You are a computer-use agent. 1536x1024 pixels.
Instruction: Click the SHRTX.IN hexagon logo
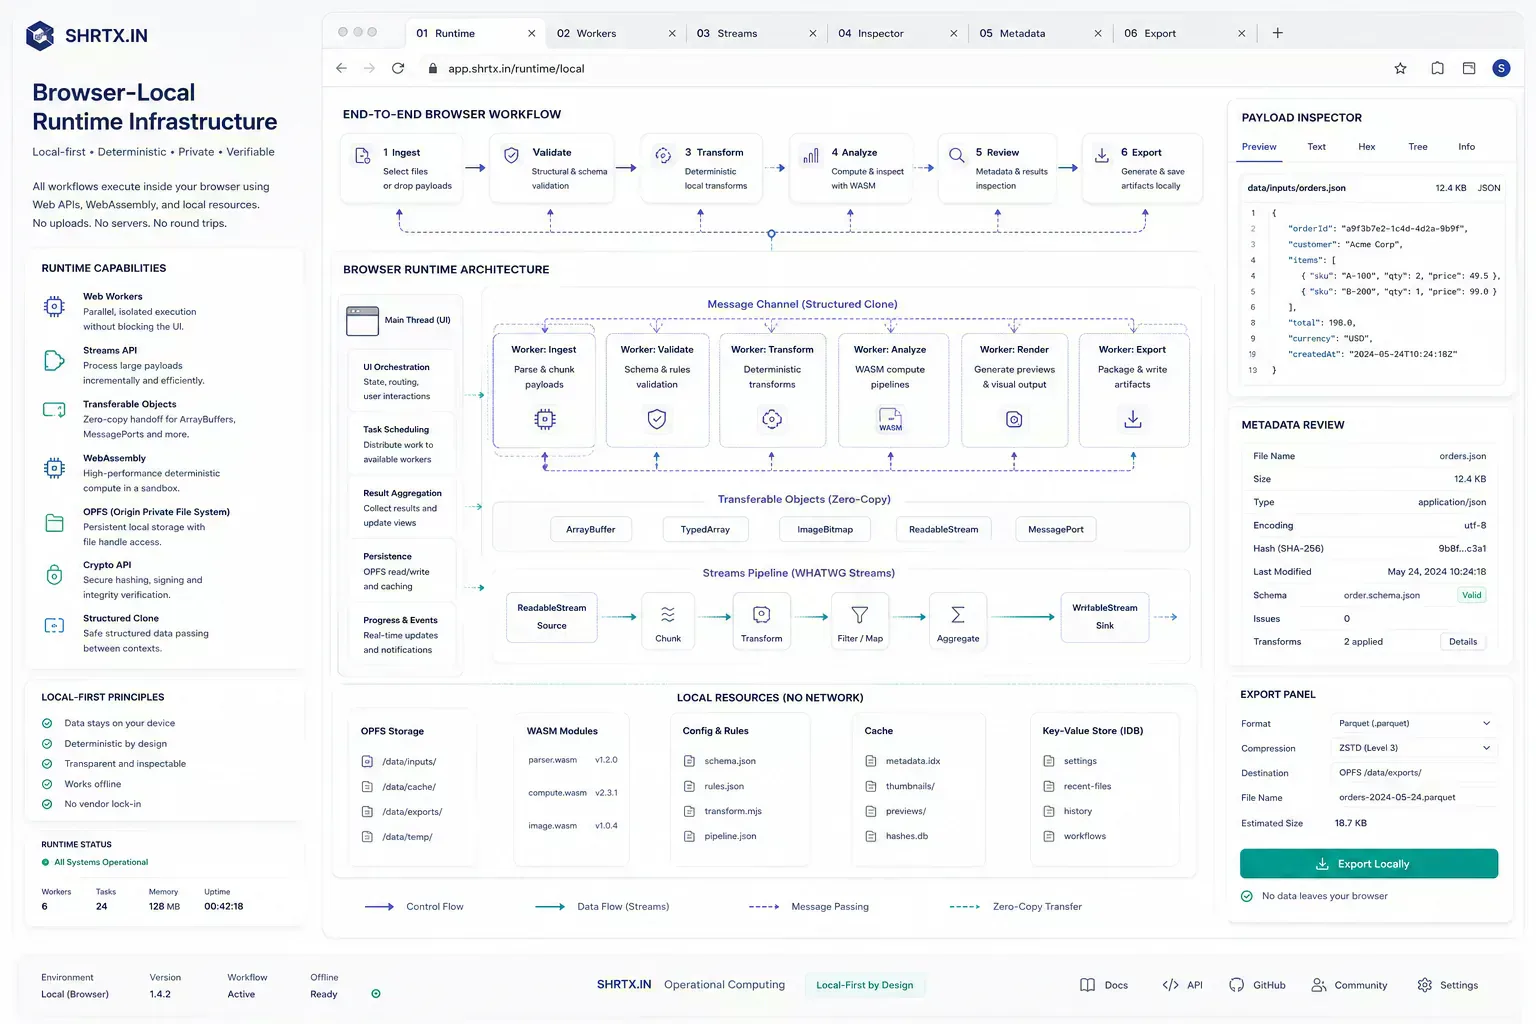40,35
